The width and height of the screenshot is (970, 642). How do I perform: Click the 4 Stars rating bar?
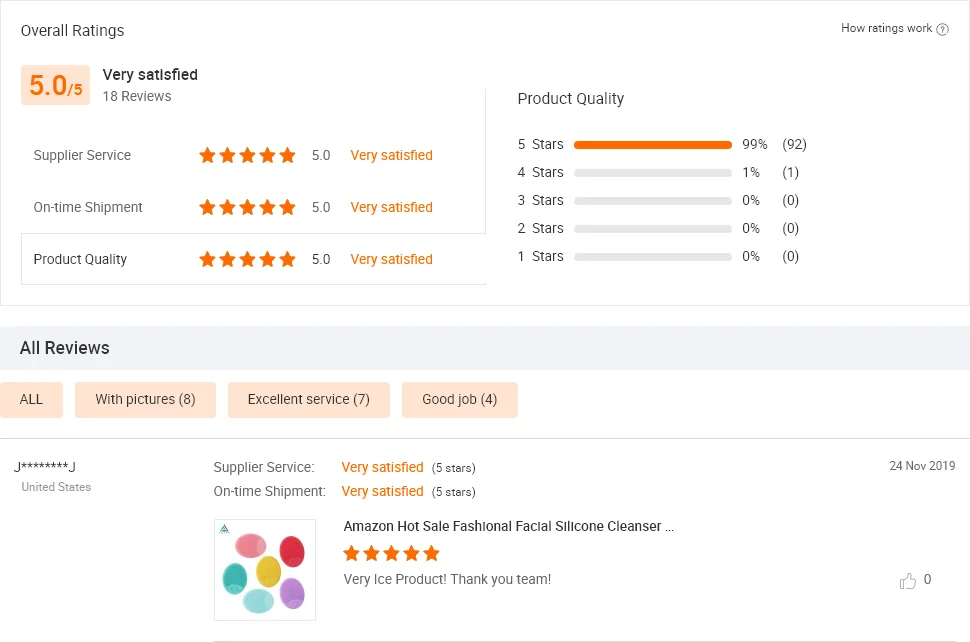click(652, 173)
